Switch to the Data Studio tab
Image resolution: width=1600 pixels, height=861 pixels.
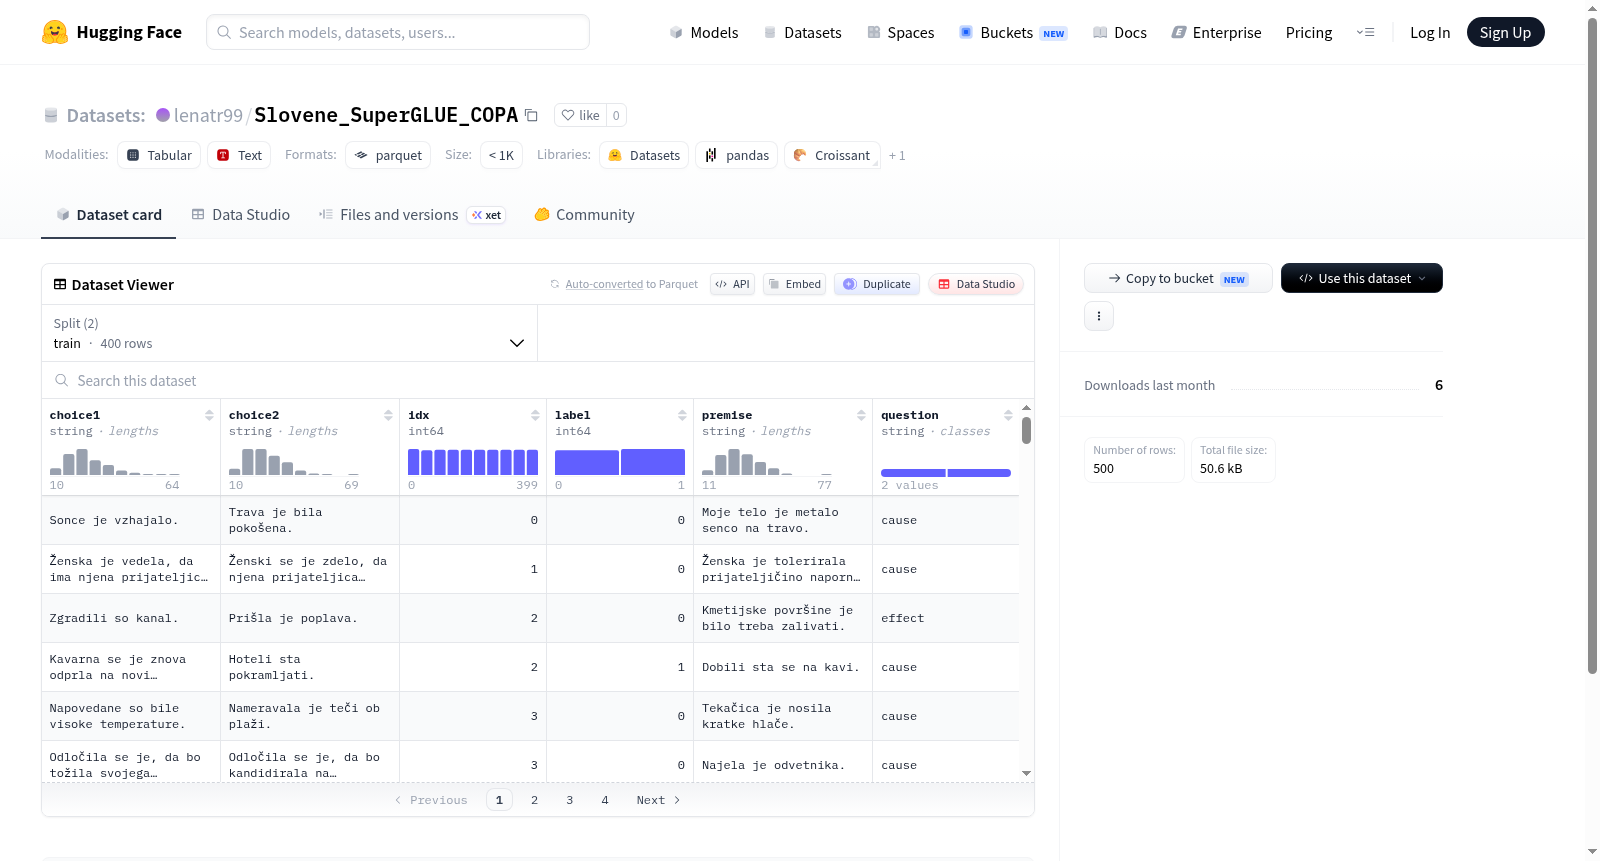(x=241, y=215)
